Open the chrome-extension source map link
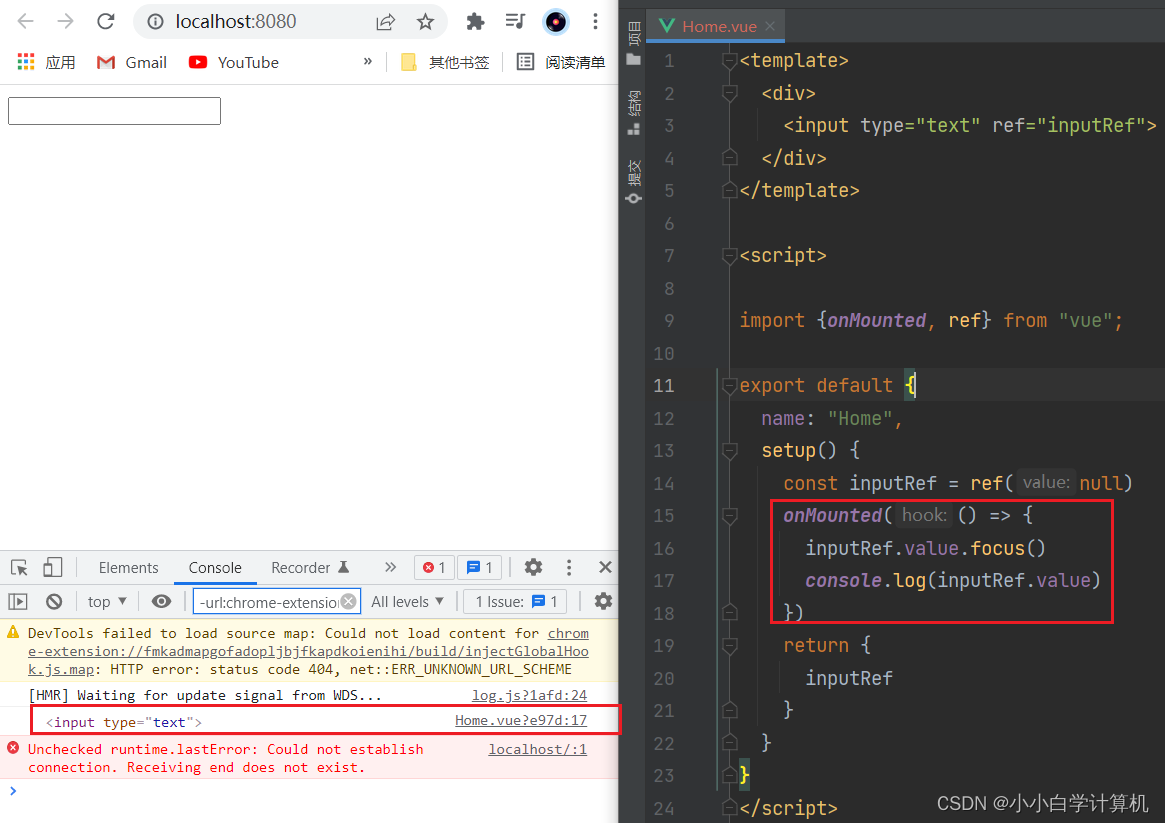 [x=308, y=651]
